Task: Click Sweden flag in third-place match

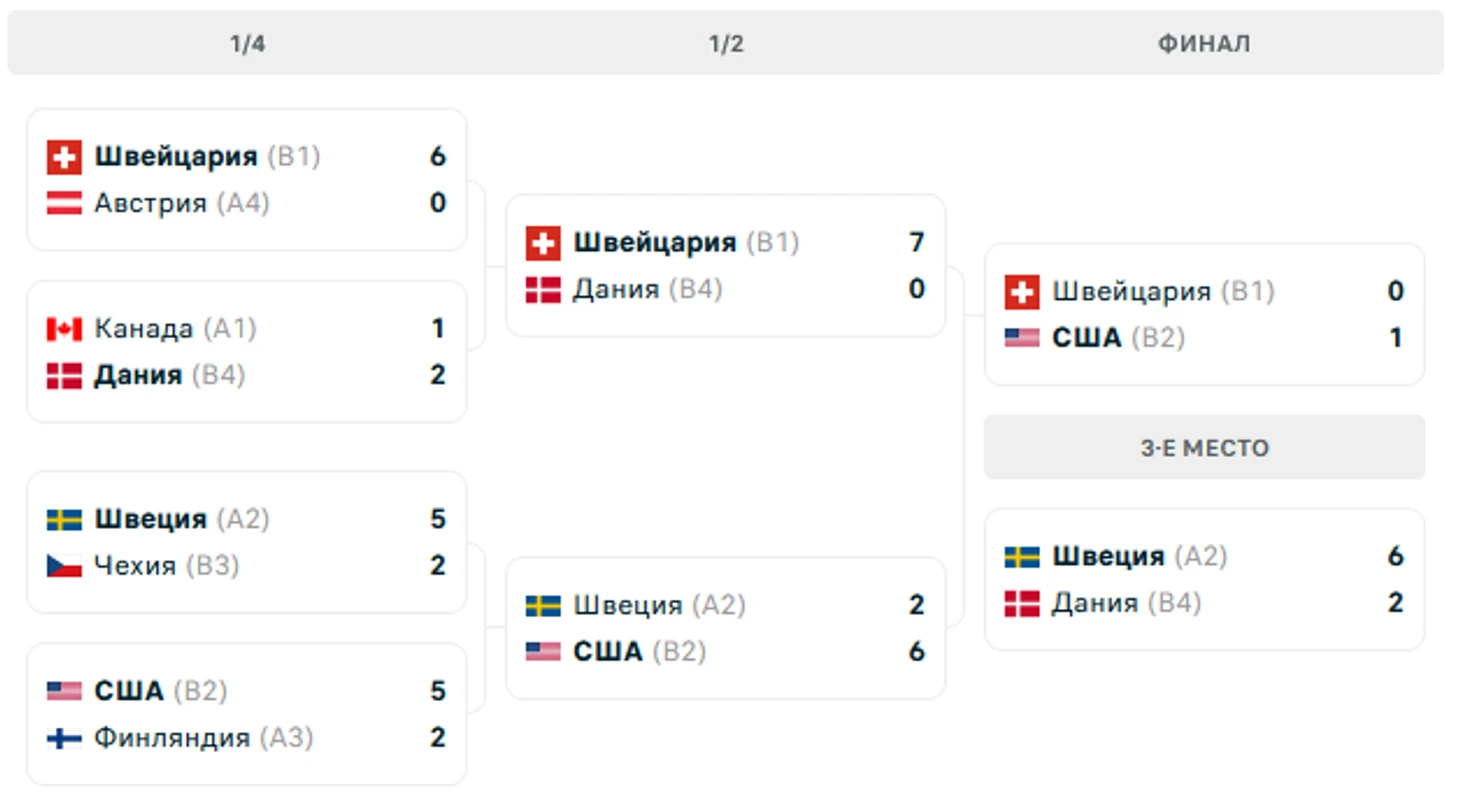Action: pos(1022,557)
